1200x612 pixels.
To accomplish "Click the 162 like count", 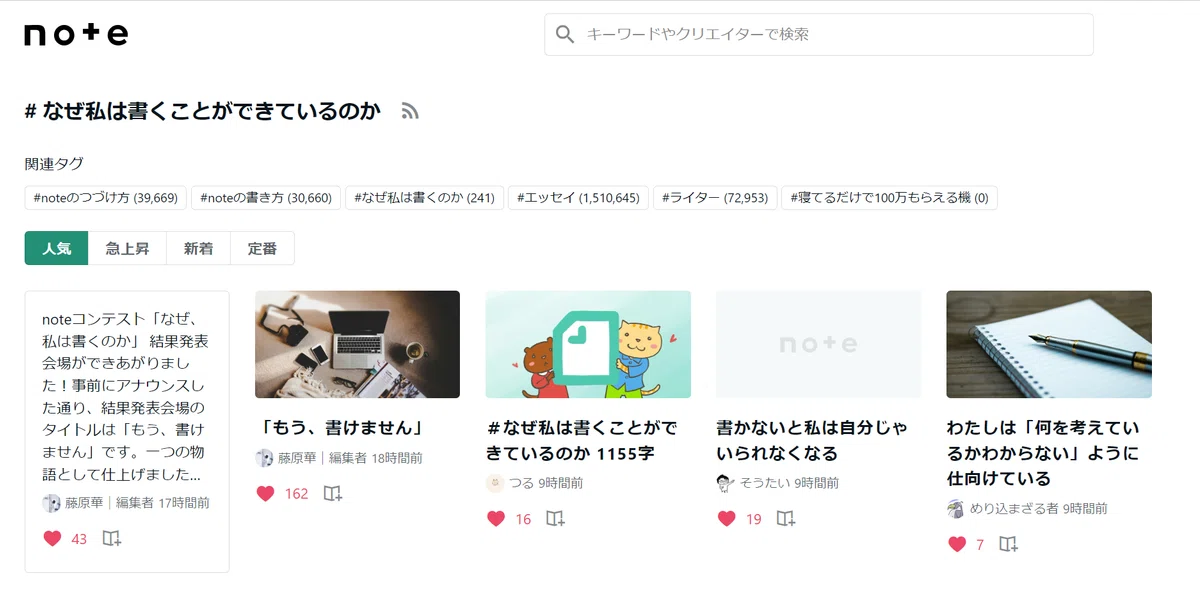I will (297, 494).
